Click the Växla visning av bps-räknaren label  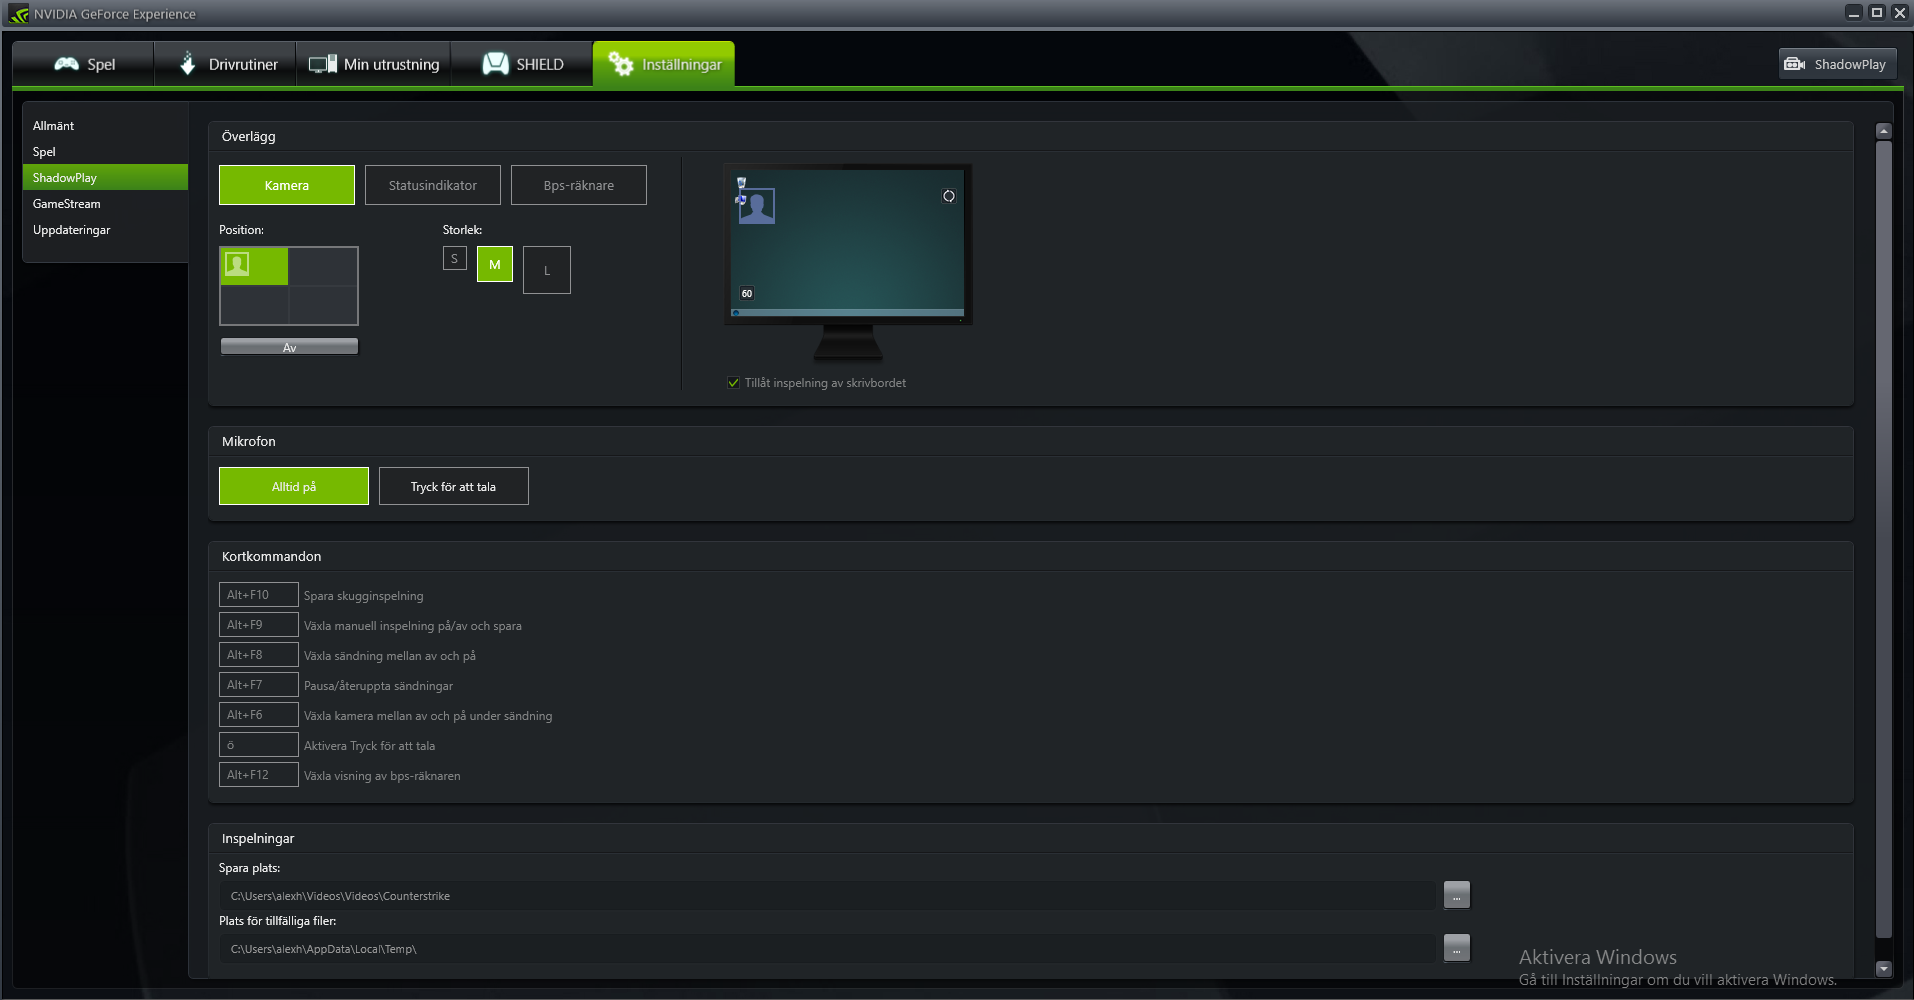(383, 776)
